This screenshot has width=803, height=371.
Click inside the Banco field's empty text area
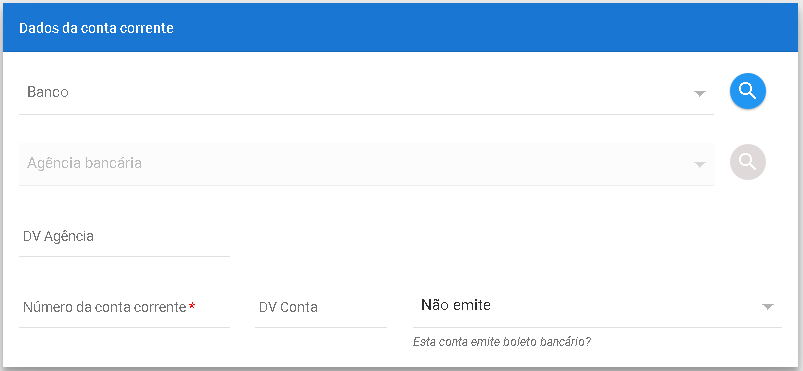pos(379,92)
